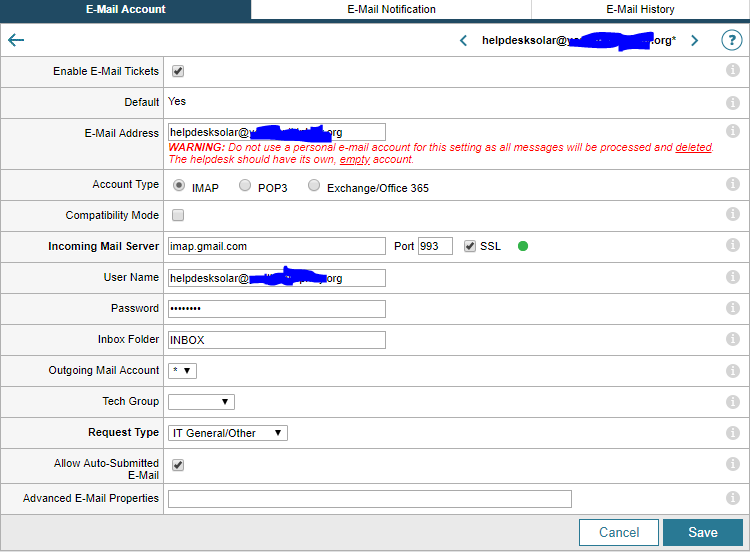This screenshot has width=750, height=552.
Task: Click info icon for Inbox Folder
Action: coord(733,339)
